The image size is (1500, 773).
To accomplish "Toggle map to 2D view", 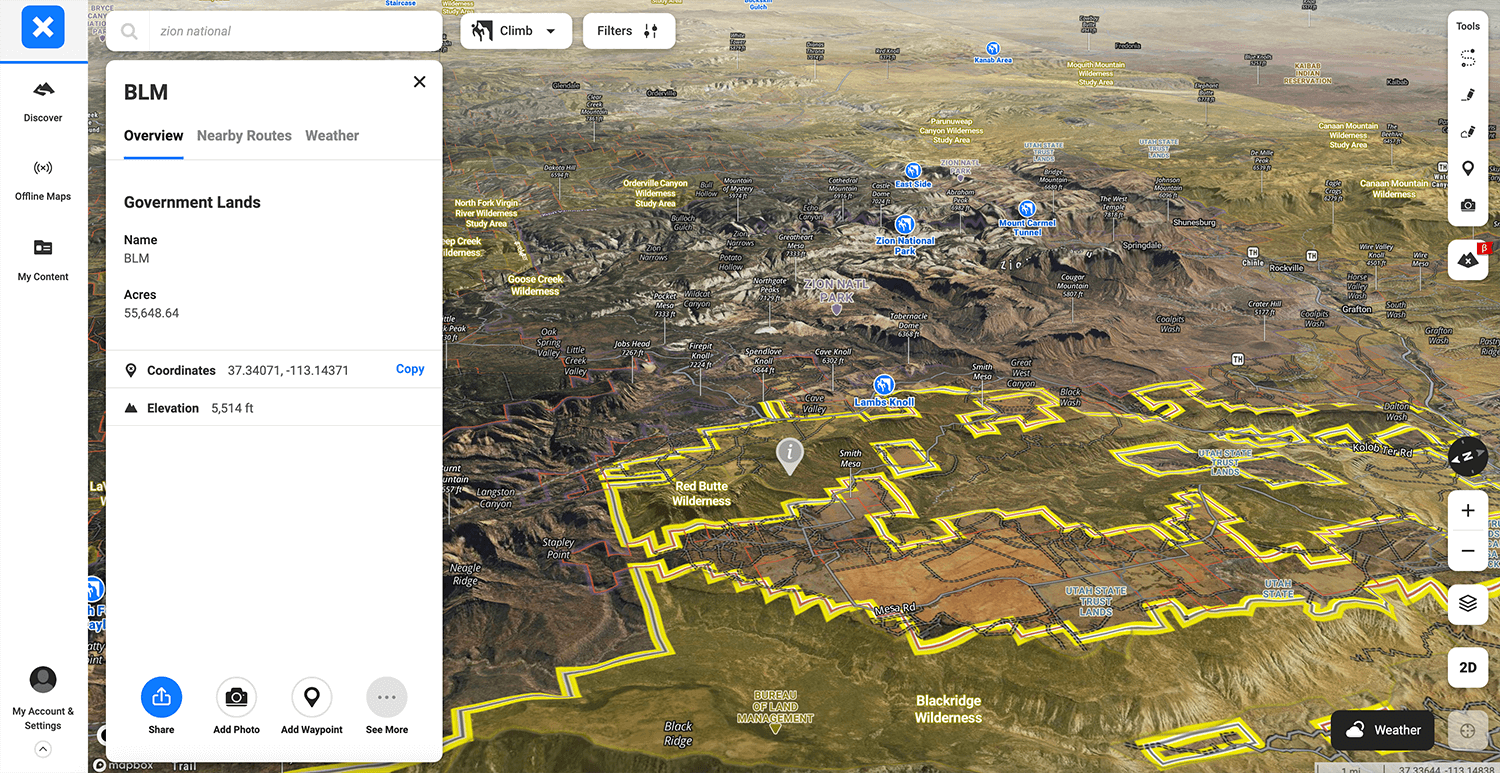I will [1467, 667].
